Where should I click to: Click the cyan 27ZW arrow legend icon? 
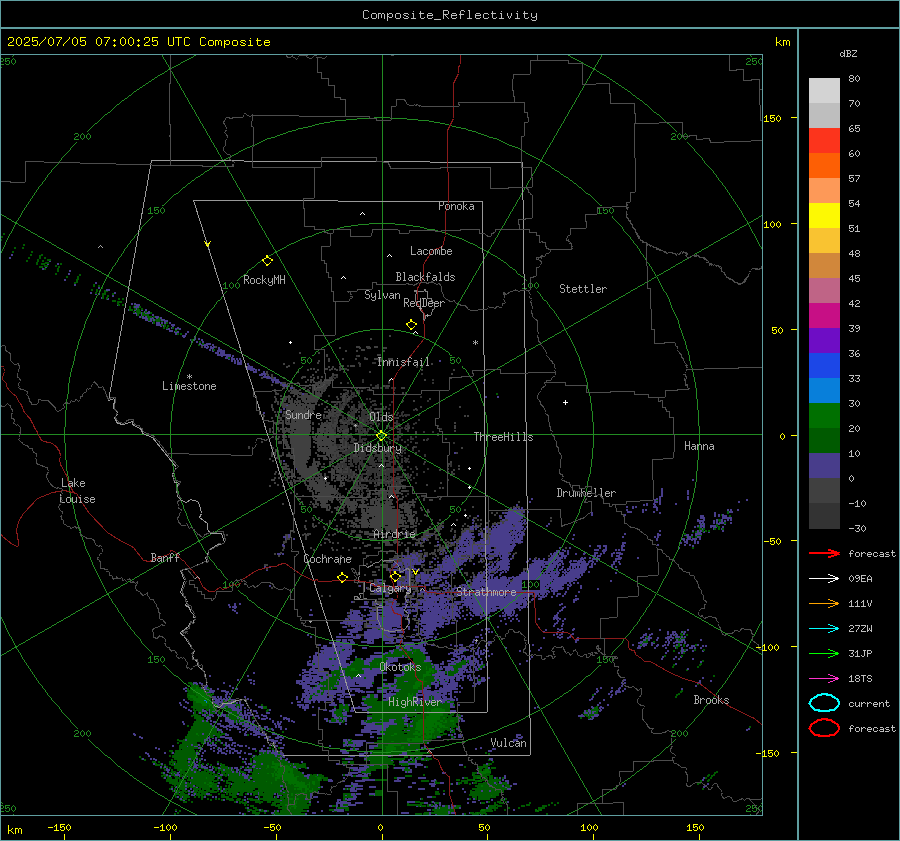[x=824, y=629]
